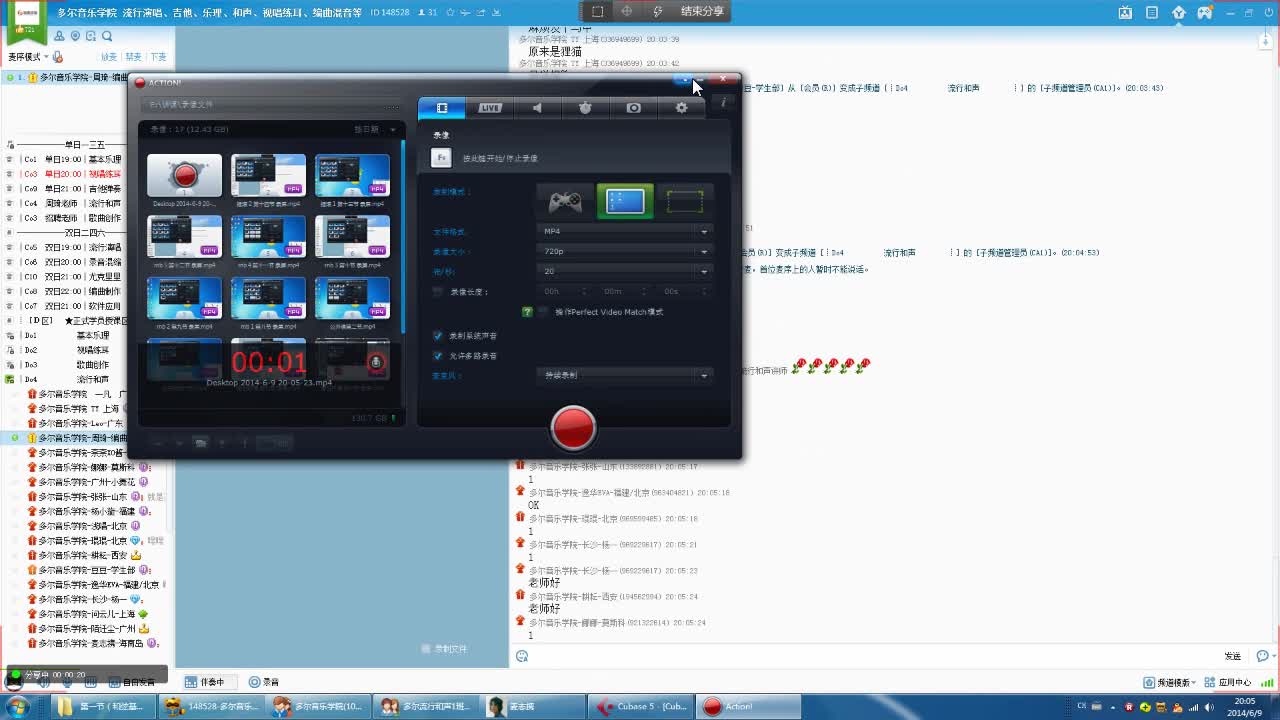This screenshot has width=1280, height=720.
Task: Click the recordings folder path field
Action: 268,104
